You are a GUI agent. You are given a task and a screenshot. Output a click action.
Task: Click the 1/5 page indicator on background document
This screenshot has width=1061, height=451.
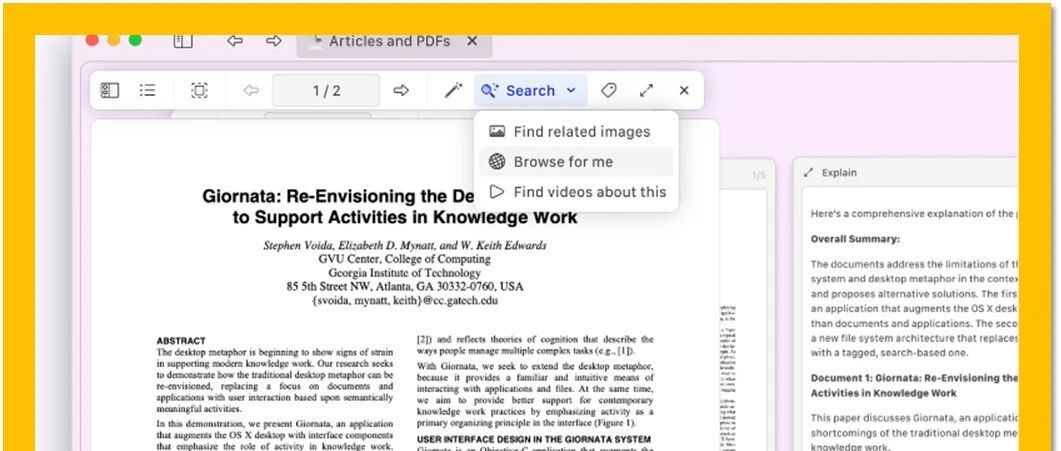point(759,176)
